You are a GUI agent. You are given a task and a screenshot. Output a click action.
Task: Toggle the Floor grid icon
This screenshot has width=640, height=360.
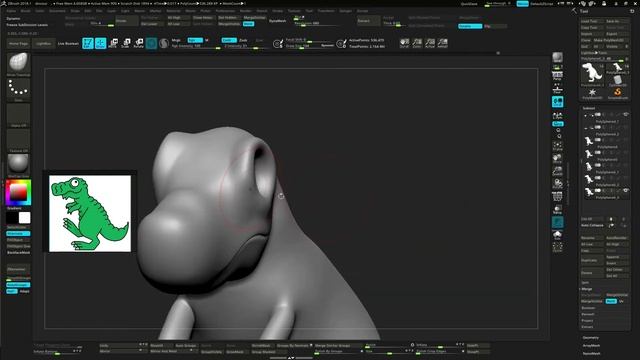pos(557,88)
